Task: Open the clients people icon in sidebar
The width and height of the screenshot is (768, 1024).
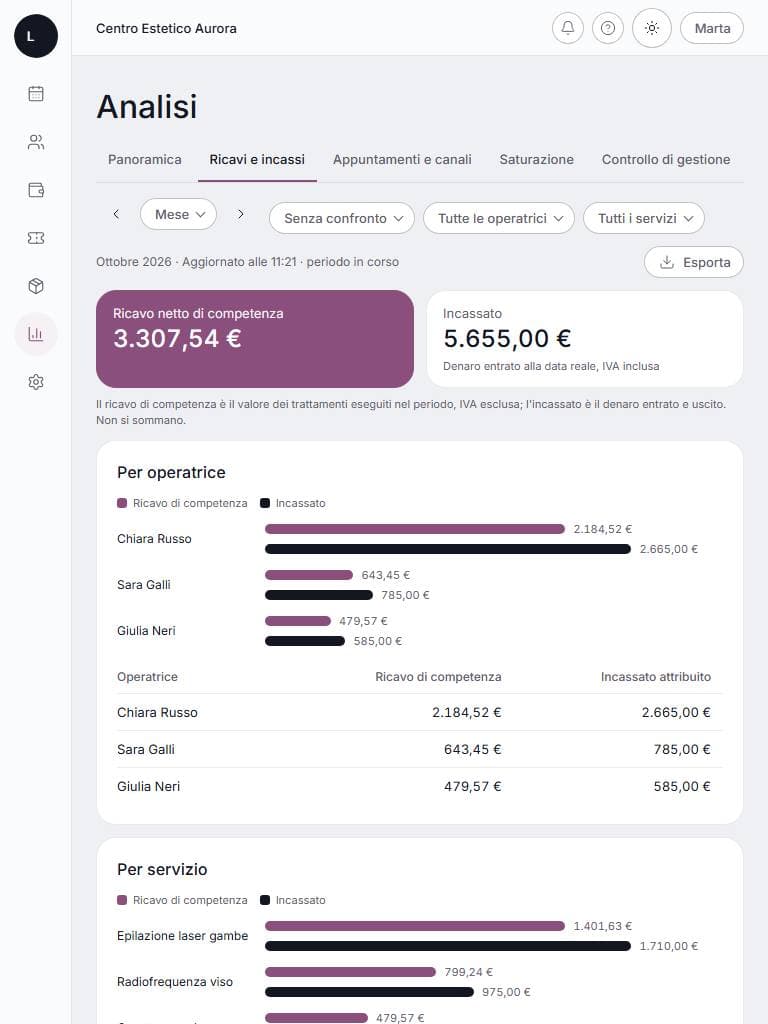Action: point(36,142)
